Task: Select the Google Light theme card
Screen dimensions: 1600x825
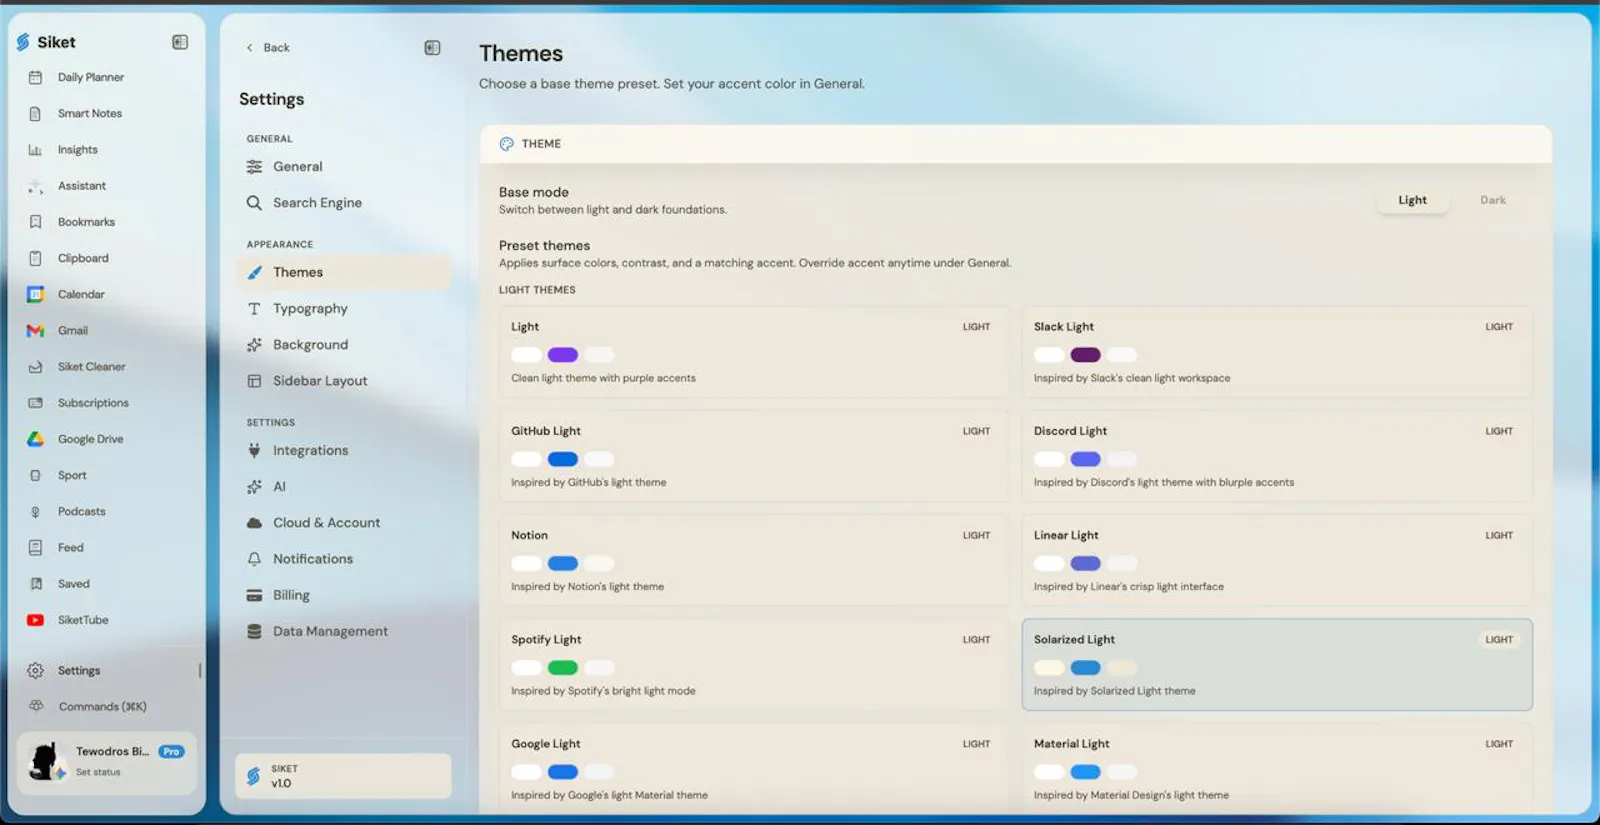Action: (754, 768)
